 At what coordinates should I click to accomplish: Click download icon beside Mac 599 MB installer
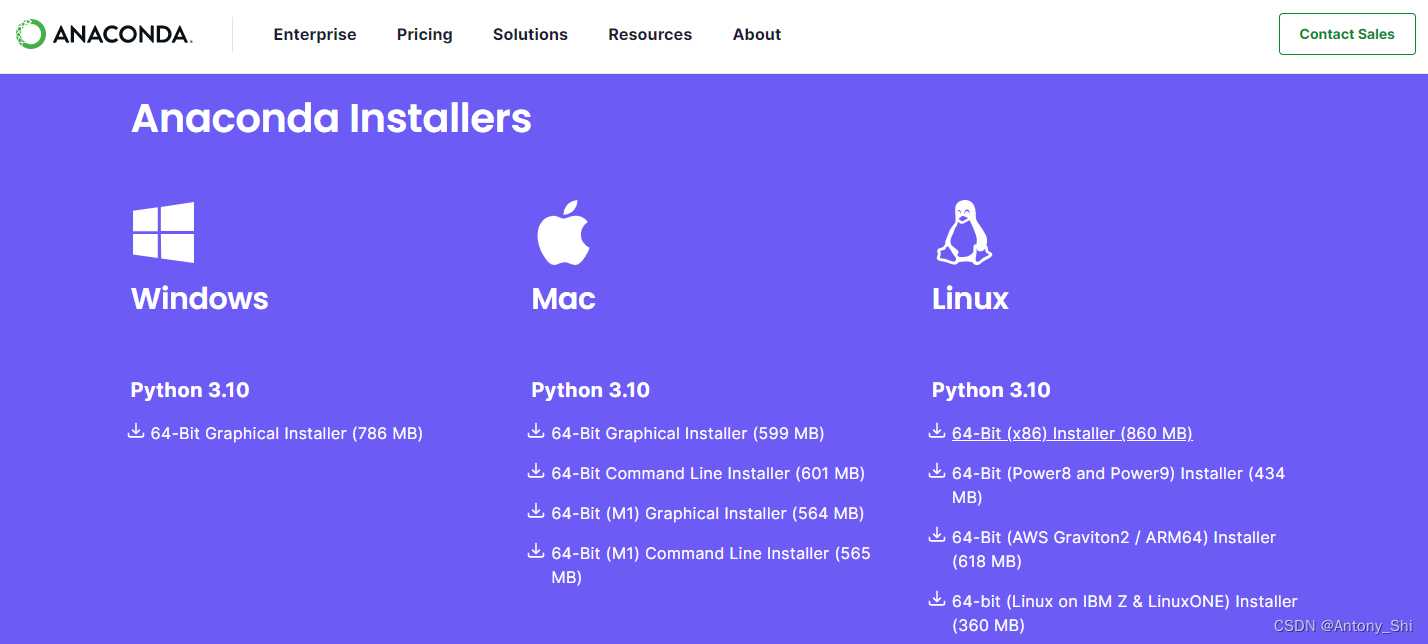(536, 432)
